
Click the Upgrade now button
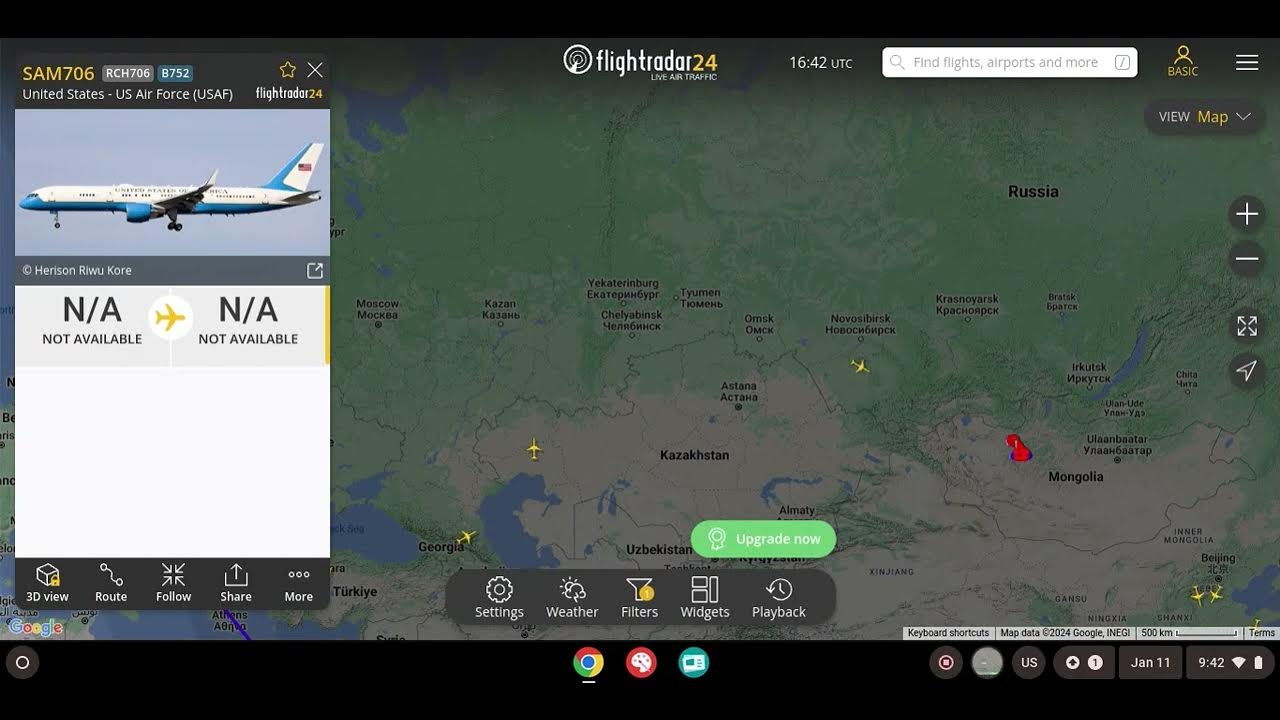(x=763, y=539)
